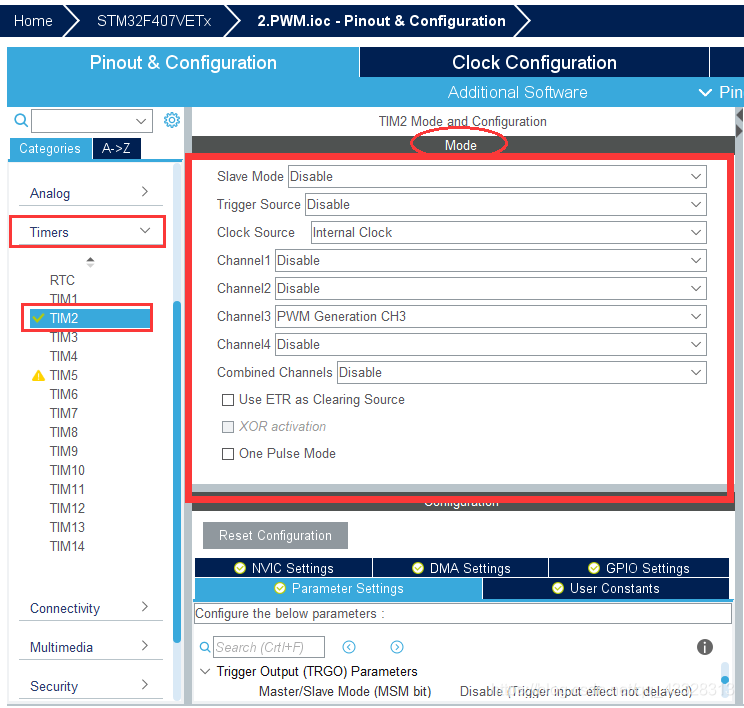The width and height of the screenshot is (744, 708).
Task: Click the TIM5 warning triangle icon
Action: coord(38,376)
